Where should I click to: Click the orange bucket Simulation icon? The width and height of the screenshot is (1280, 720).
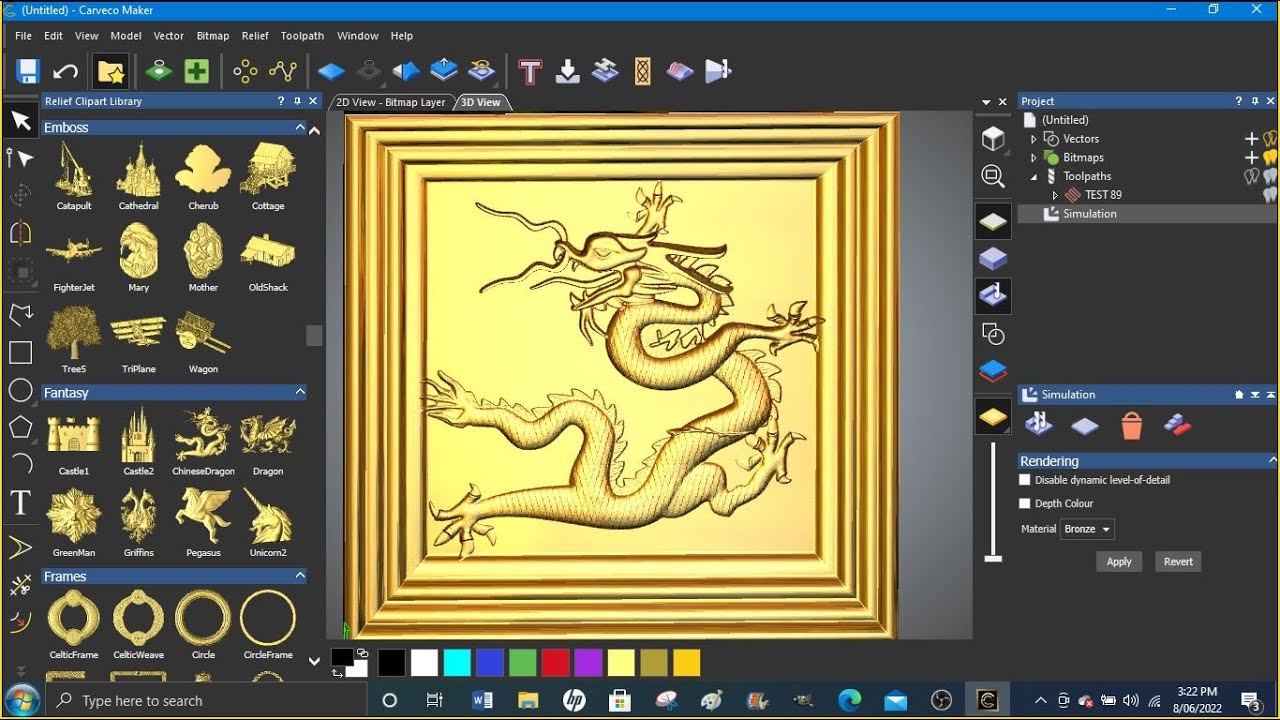point(1132,426)
